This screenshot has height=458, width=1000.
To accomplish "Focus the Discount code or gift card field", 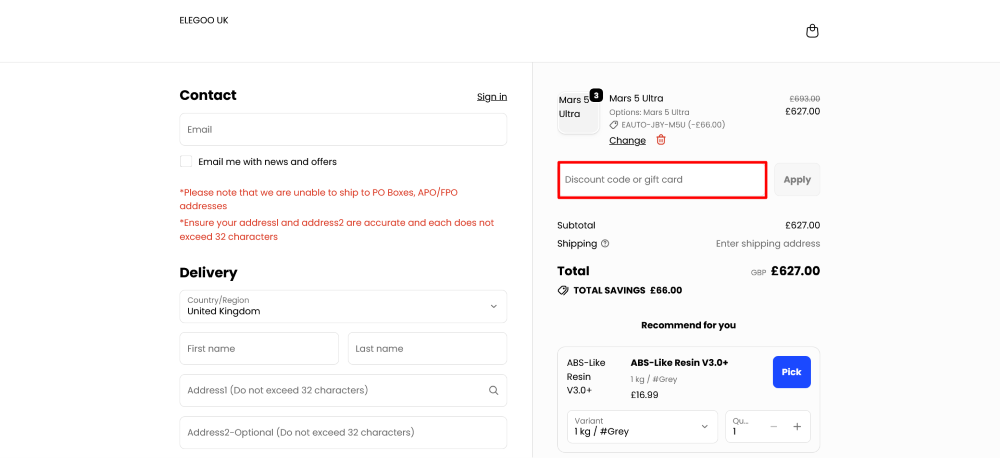I will point(662,180).
